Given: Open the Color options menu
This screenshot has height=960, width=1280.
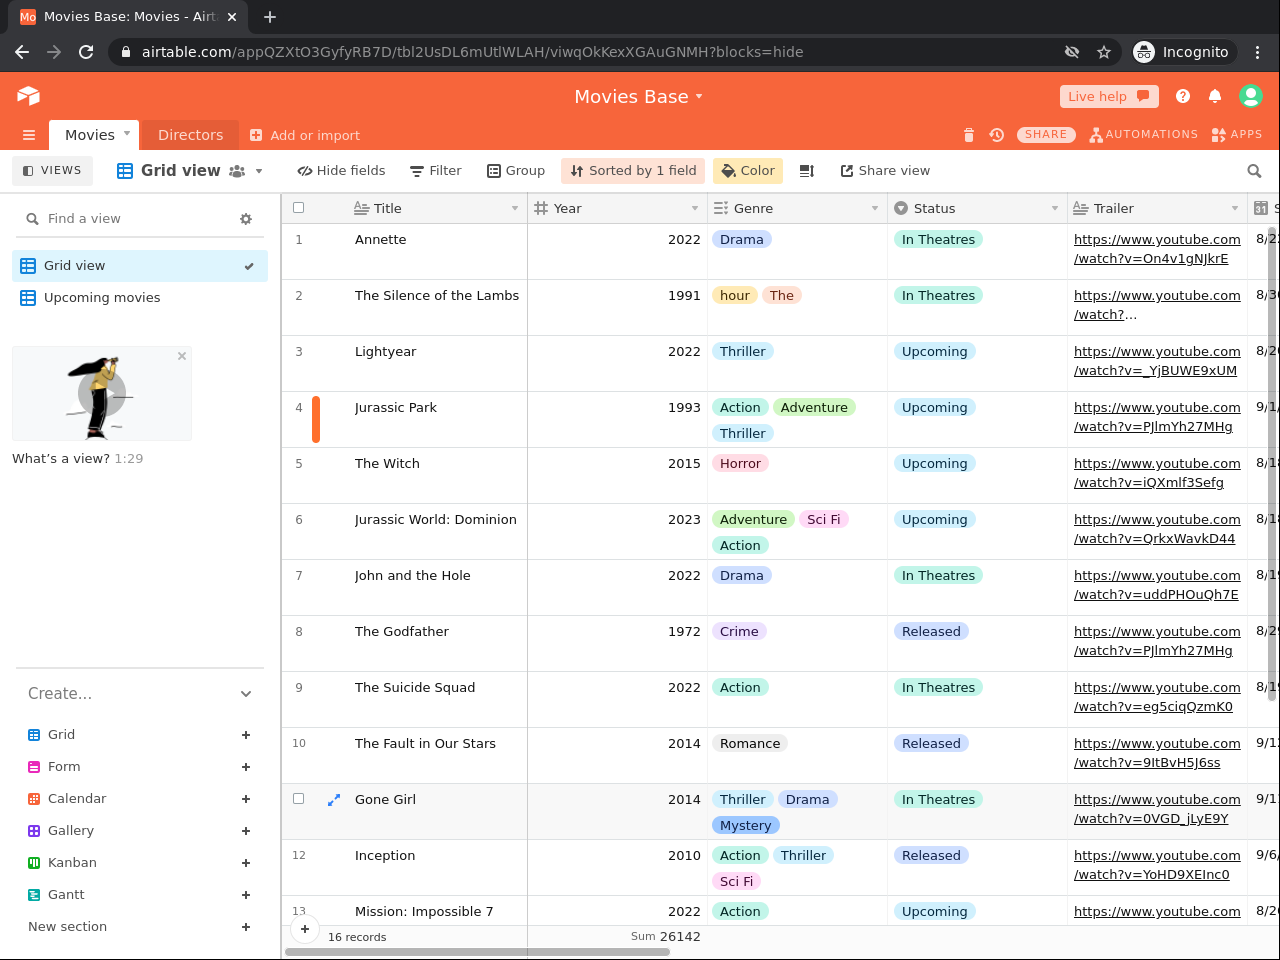Looking at the screenshot, I should [748, 171].
